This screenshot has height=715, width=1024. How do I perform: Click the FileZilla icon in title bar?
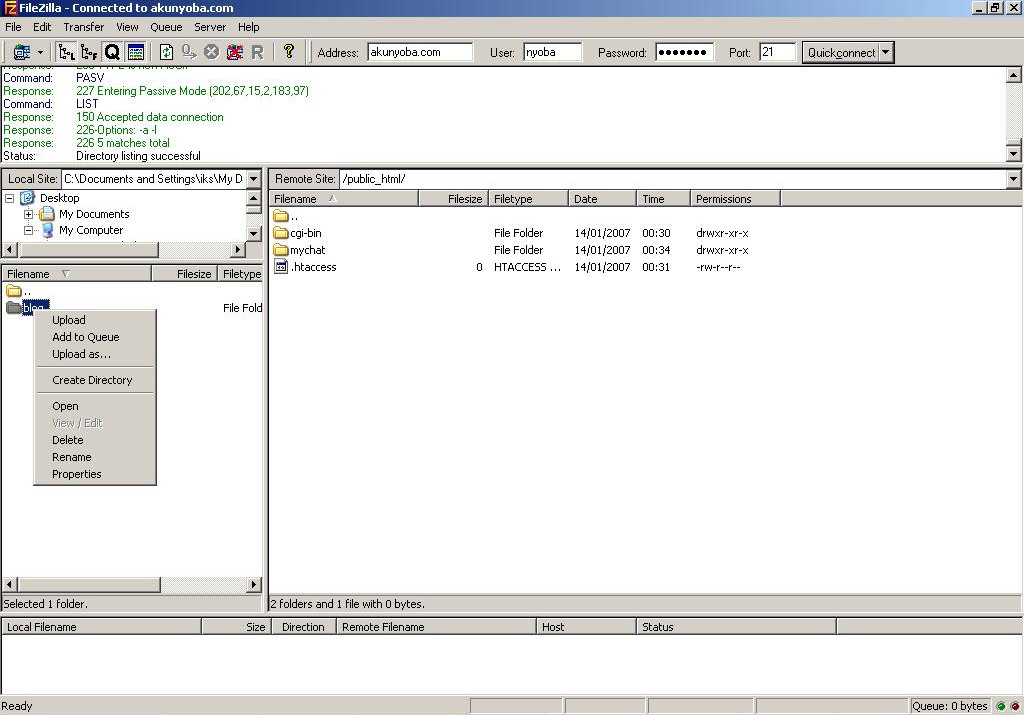(10, 8)
